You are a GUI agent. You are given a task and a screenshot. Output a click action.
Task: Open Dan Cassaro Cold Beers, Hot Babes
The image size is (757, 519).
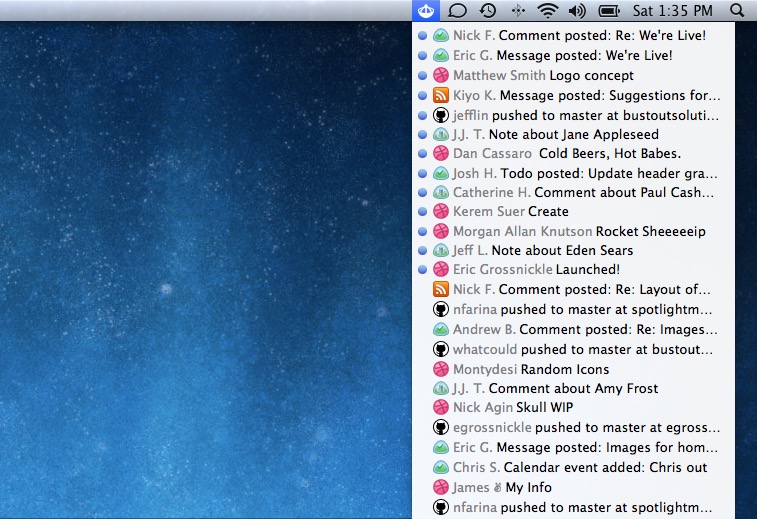(574, 154)
